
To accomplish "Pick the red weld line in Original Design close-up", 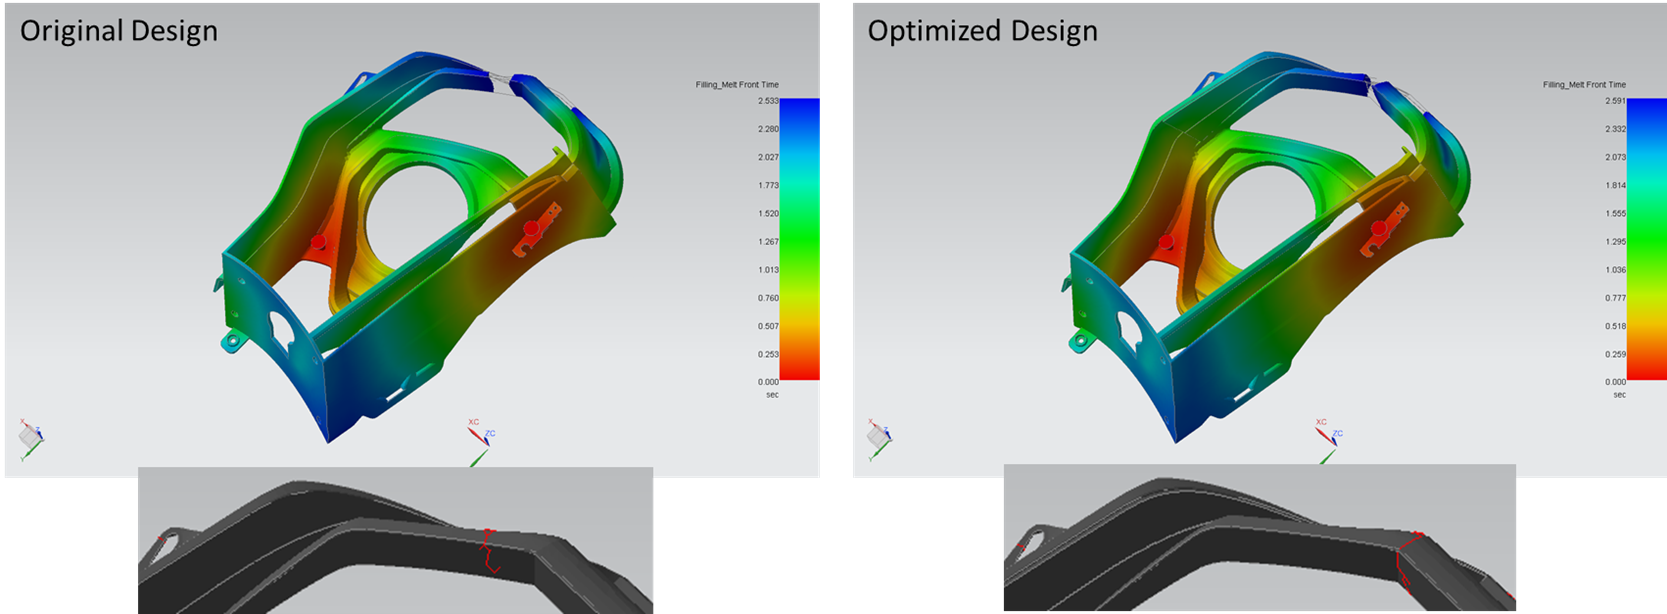I will click(489, 549).
